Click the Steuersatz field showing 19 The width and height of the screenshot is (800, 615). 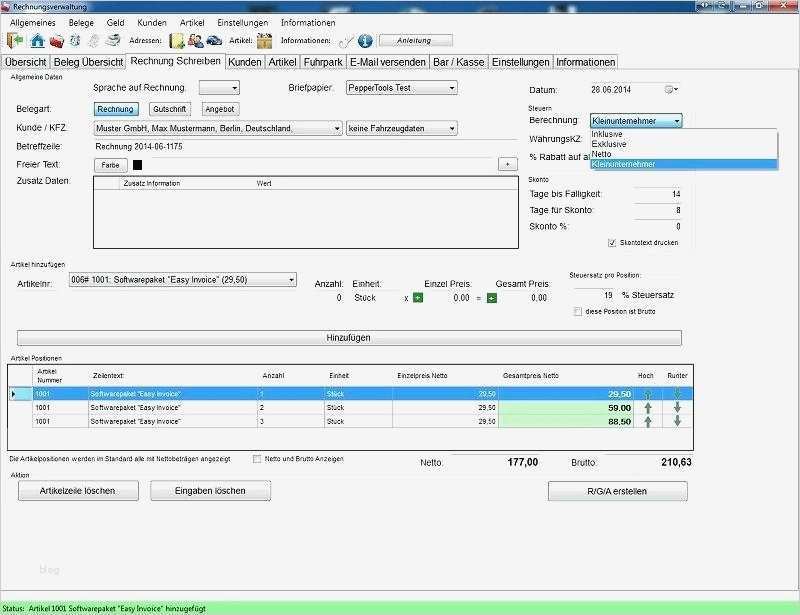point(594,295)
